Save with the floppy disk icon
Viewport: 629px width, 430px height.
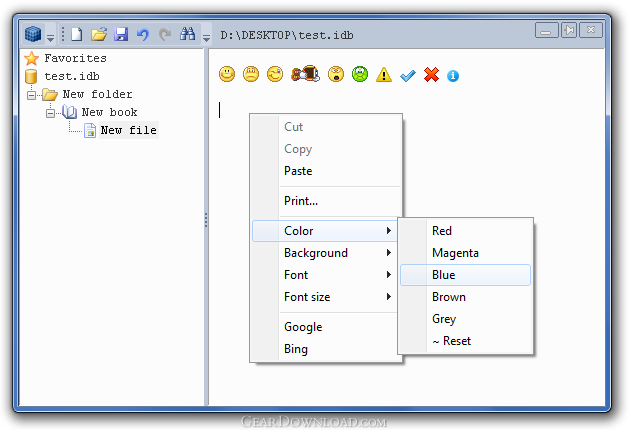[121, 34]
